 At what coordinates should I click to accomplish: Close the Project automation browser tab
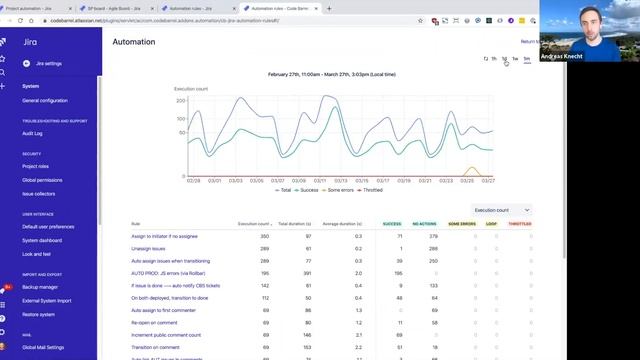[x=70, y=9]
